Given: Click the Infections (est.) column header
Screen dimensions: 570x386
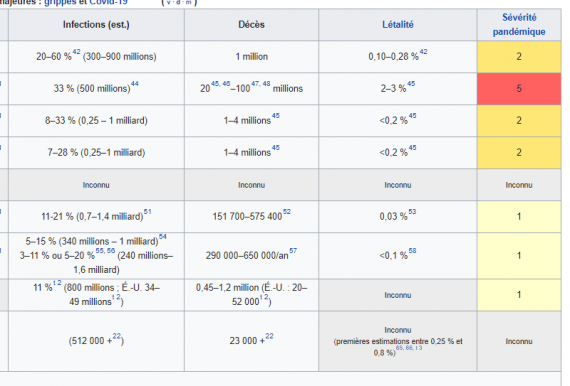Looking at the screenshot, I should pyautogui.click(x=96, y=25).
